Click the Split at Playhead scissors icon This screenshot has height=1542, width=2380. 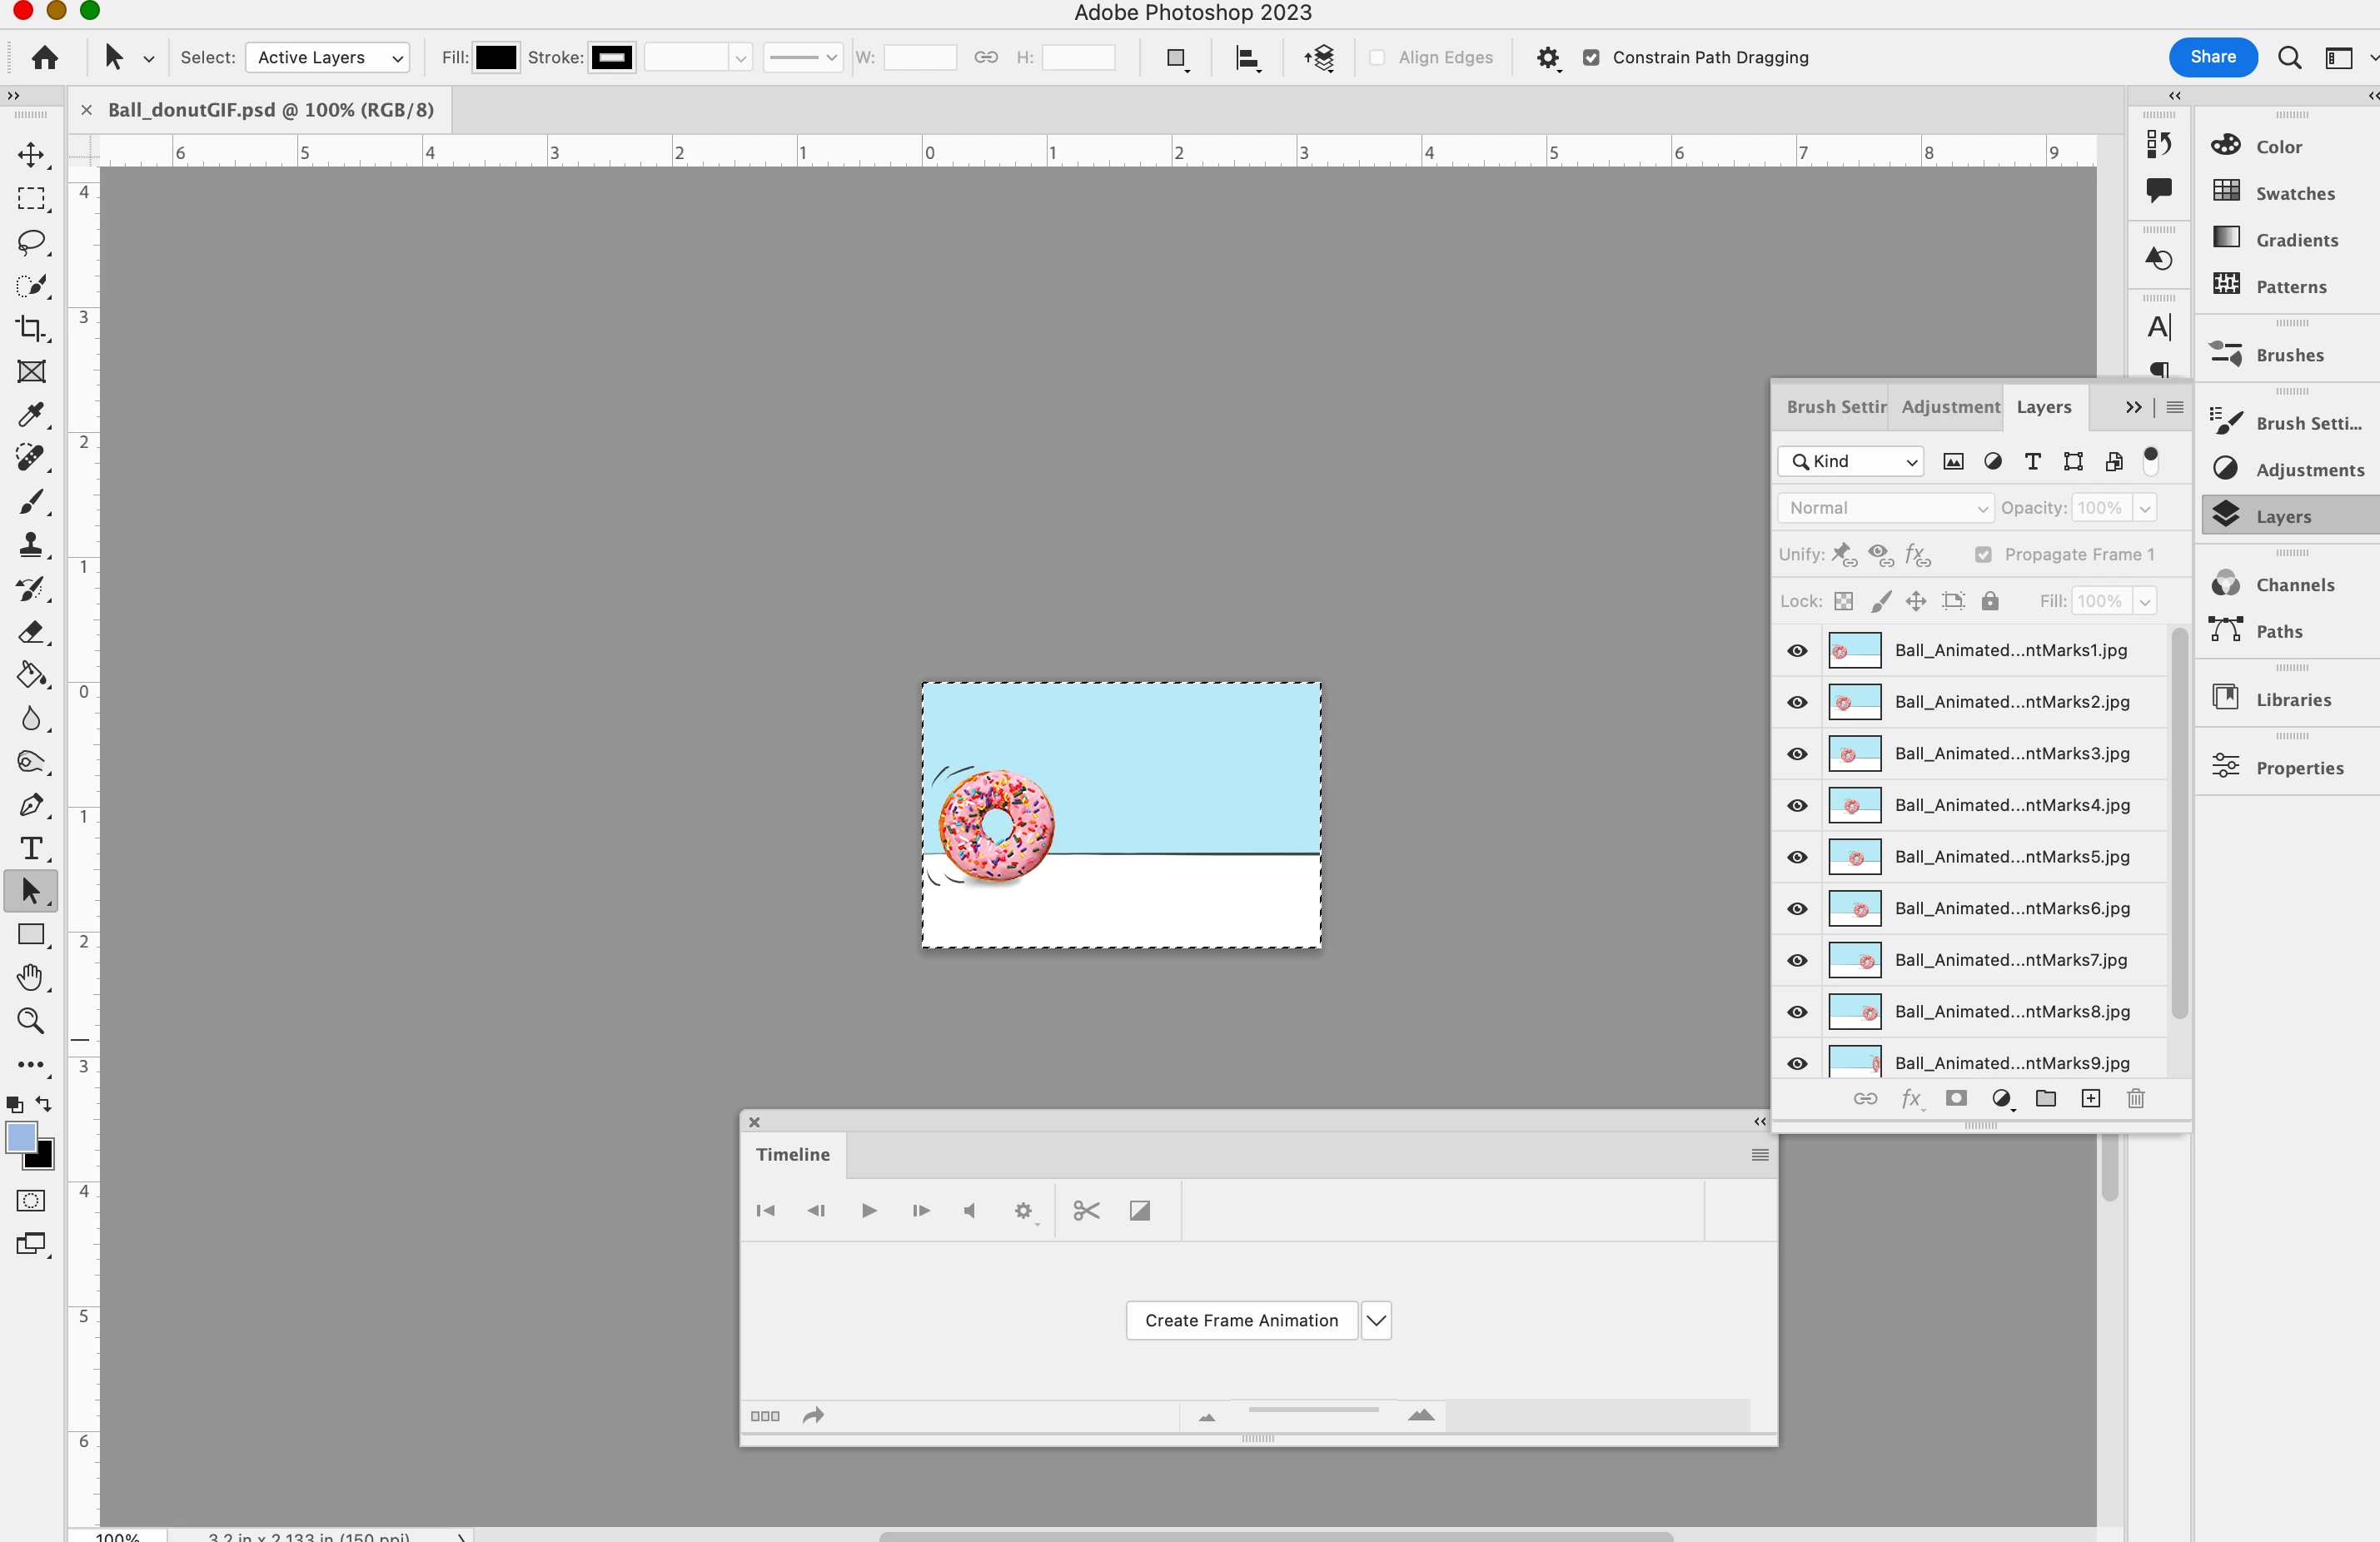1086,1211
